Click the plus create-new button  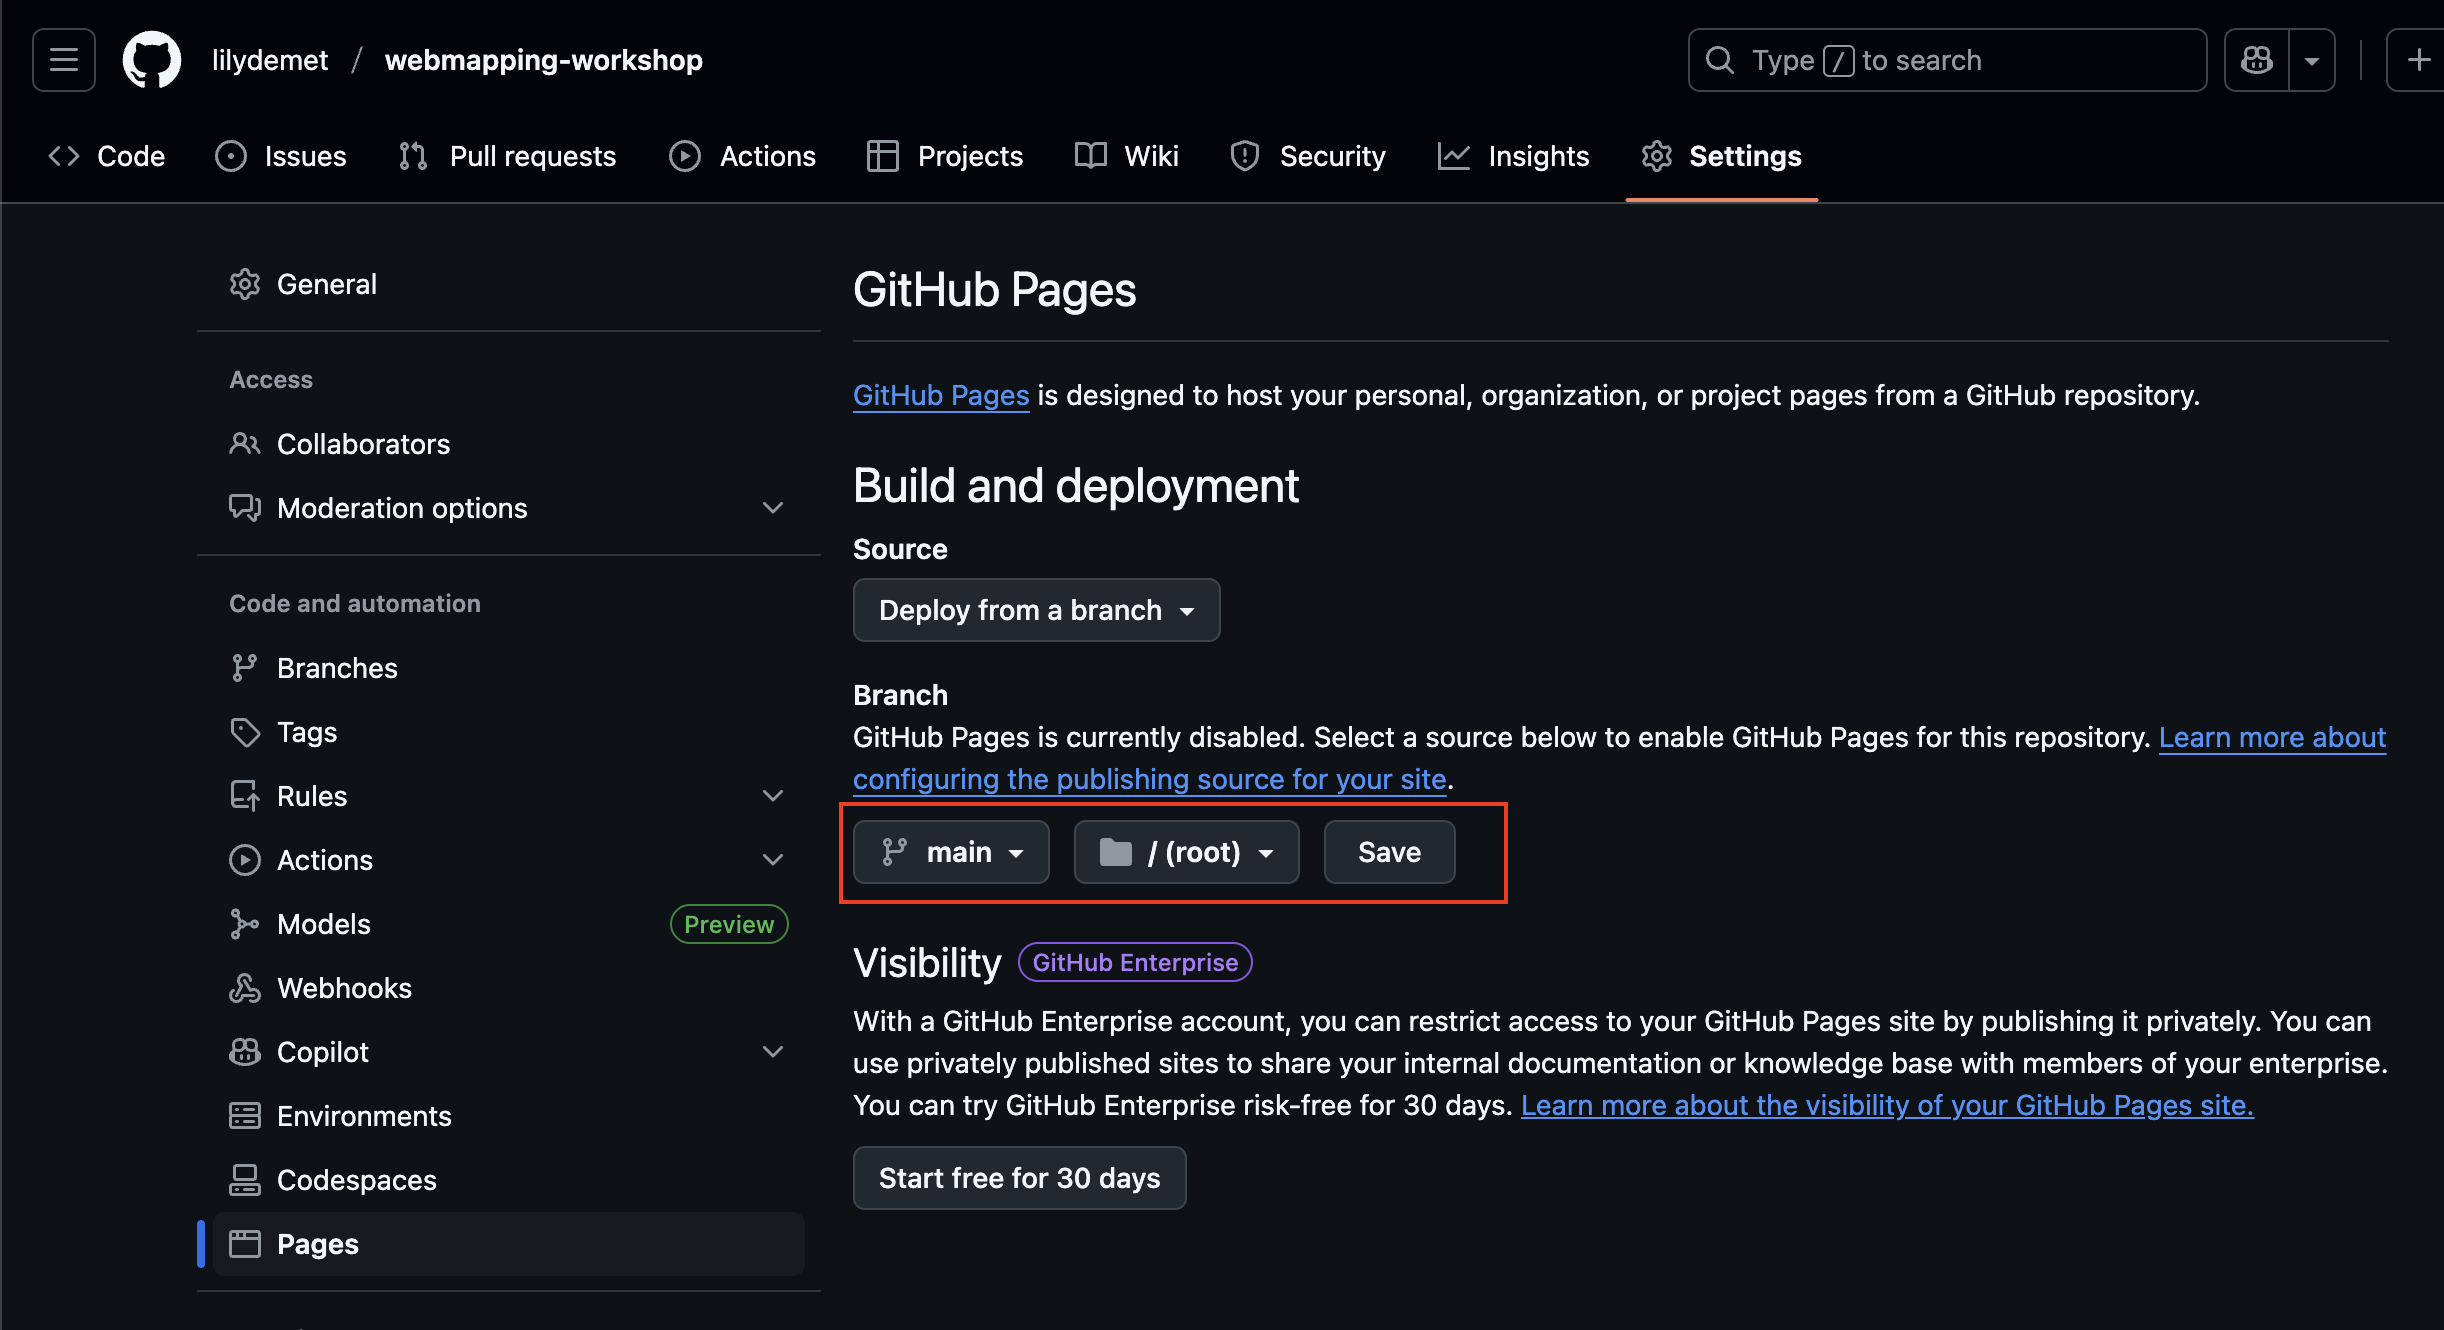2418,60
